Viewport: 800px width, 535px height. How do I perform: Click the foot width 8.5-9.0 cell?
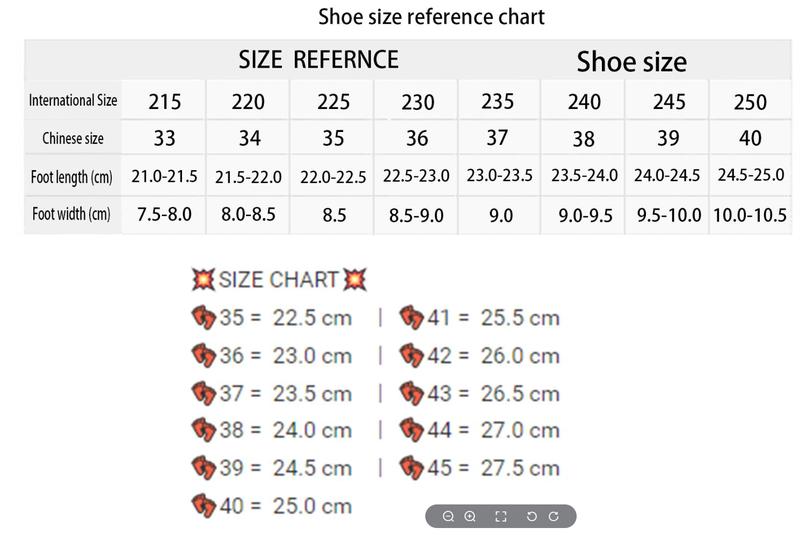(x=416, y=215)
